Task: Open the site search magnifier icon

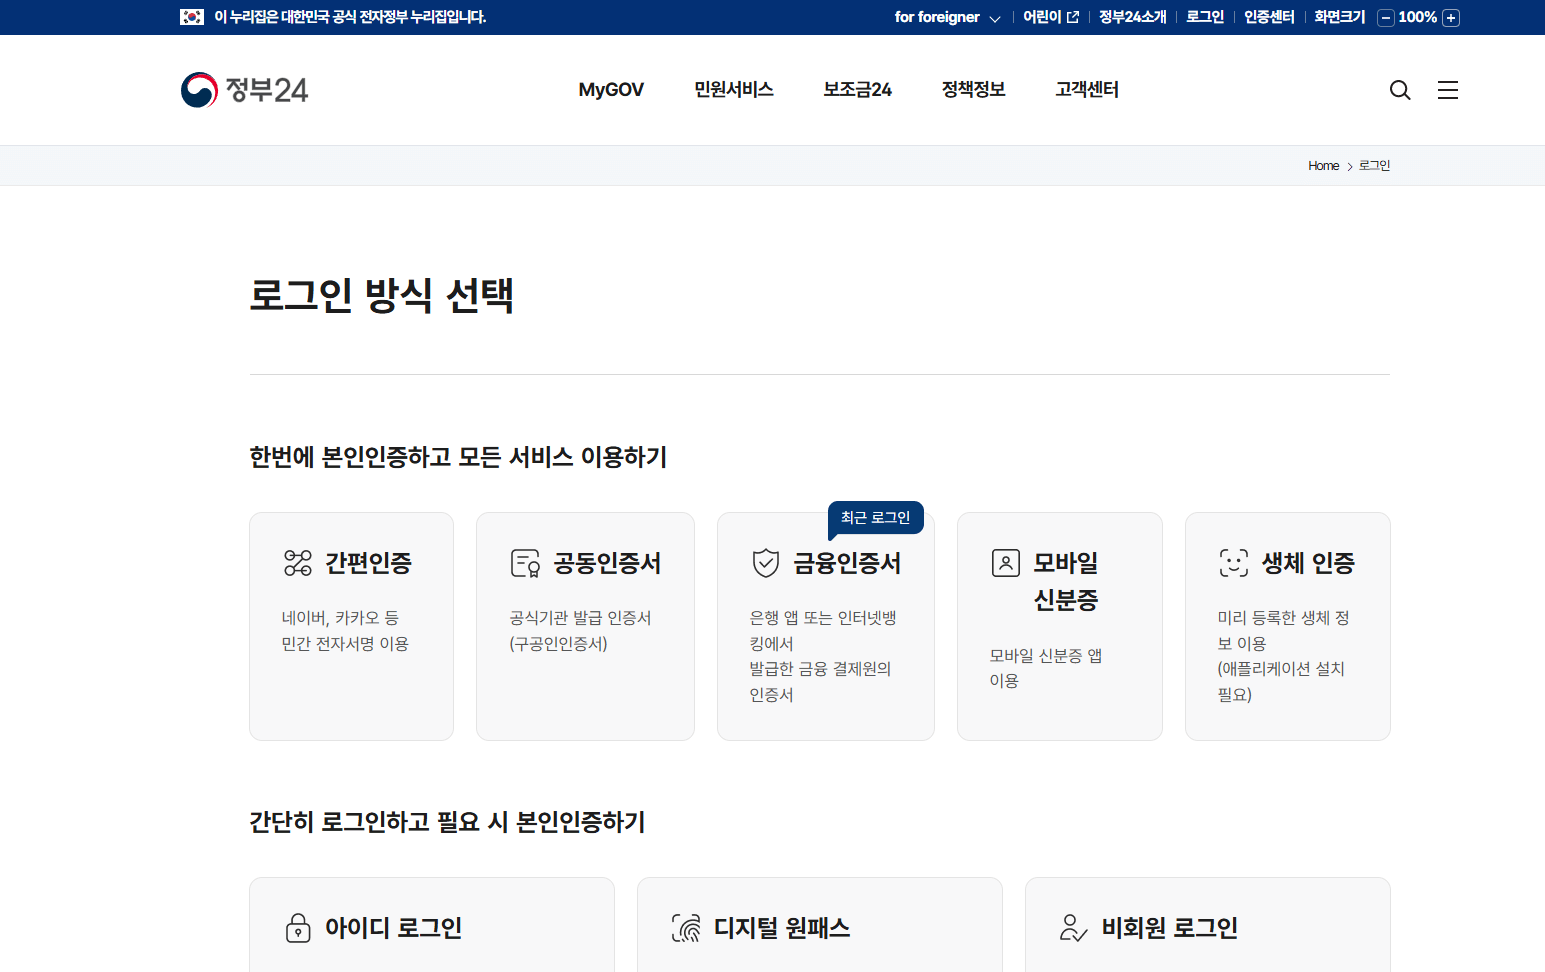Action: tap(1399, 90)
